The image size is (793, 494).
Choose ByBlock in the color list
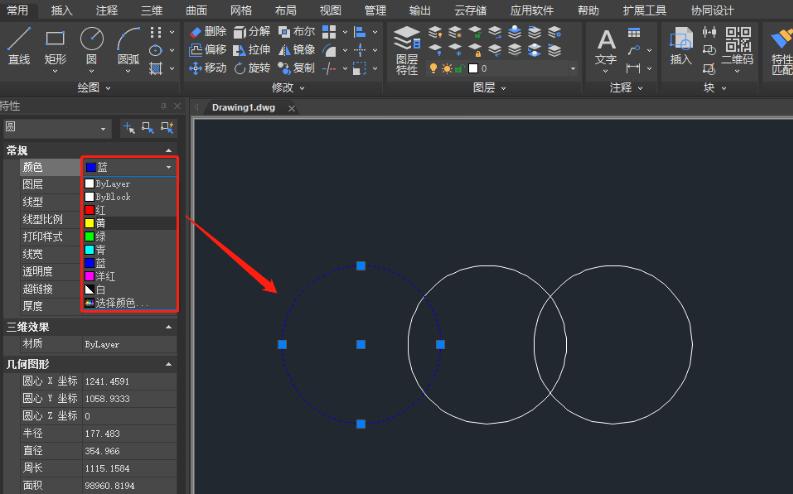click(x=129, y=197)
